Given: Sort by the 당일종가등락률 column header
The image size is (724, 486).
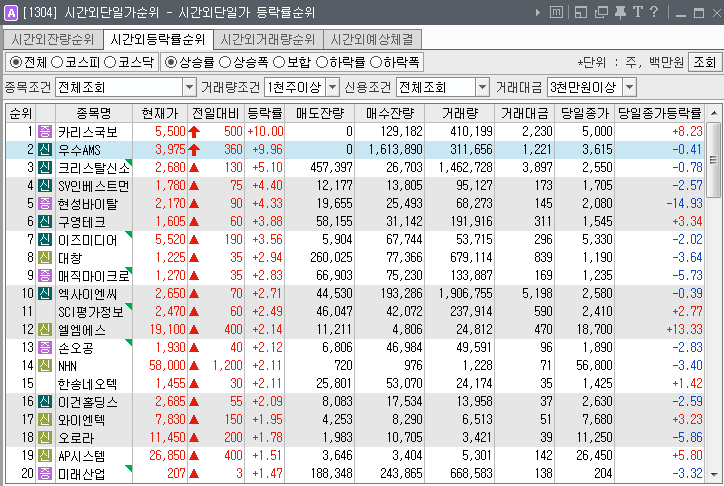Looking at the screenshot, I should click(x=659, y=113).
